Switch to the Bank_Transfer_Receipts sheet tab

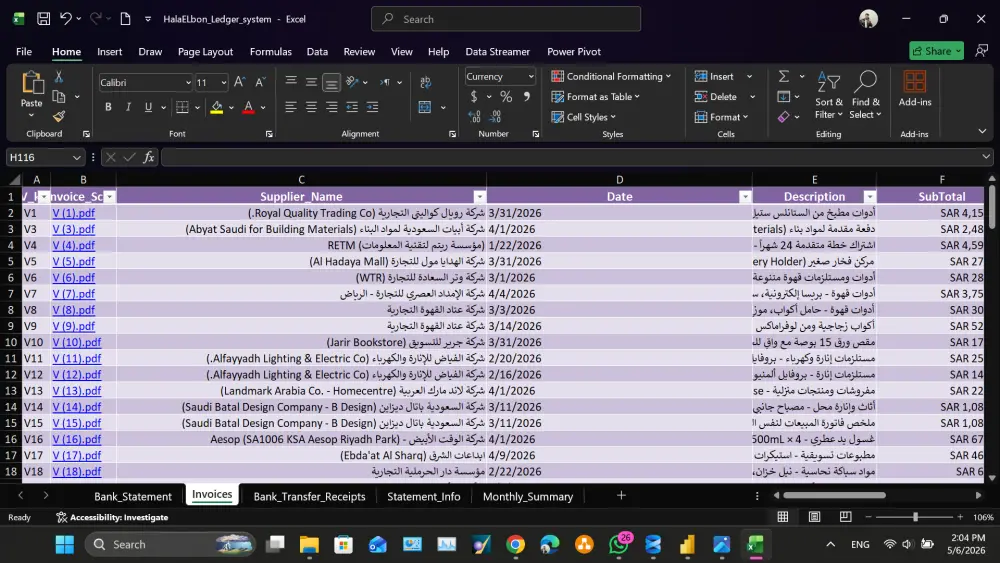309,496
